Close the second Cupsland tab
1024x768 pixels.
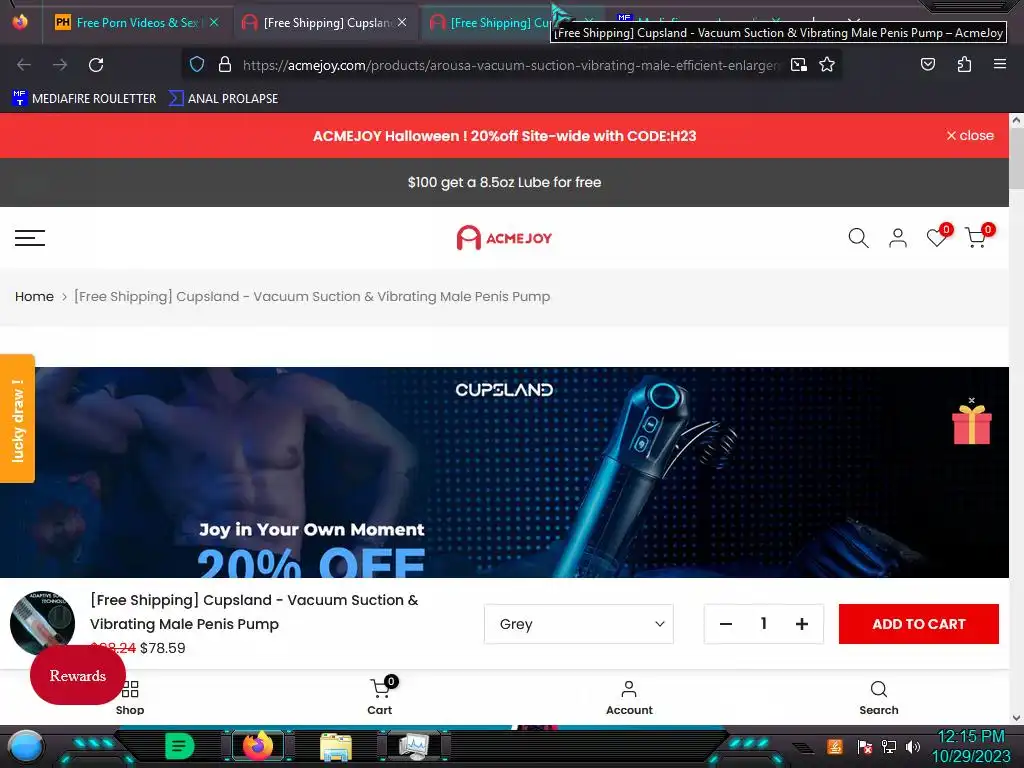click(402, 22)
